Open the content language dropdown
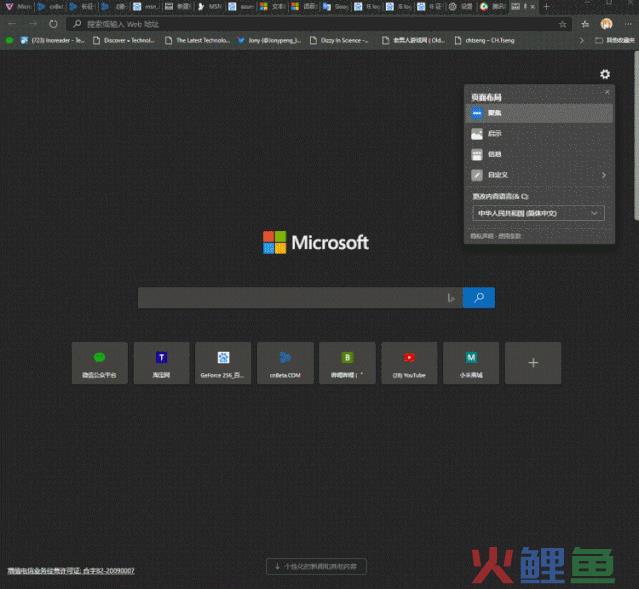This screenshot has width=639, height=589. (538, 213)
